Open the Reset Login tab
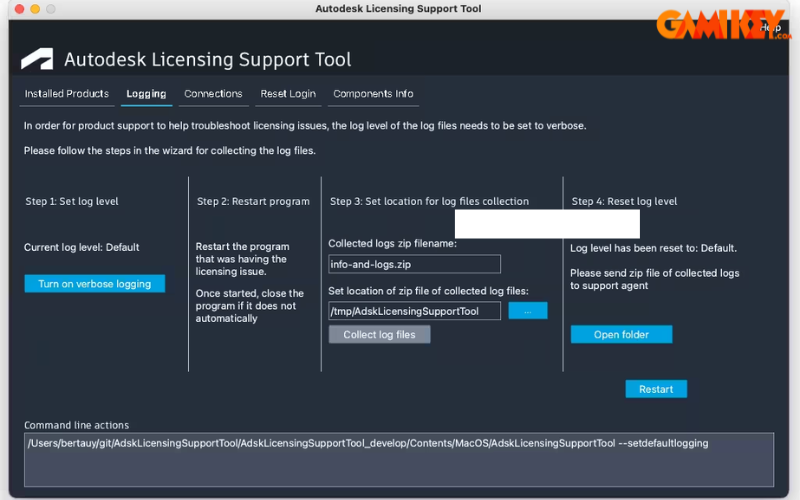The height and width of the screenshot is (500, 800). 288,94
